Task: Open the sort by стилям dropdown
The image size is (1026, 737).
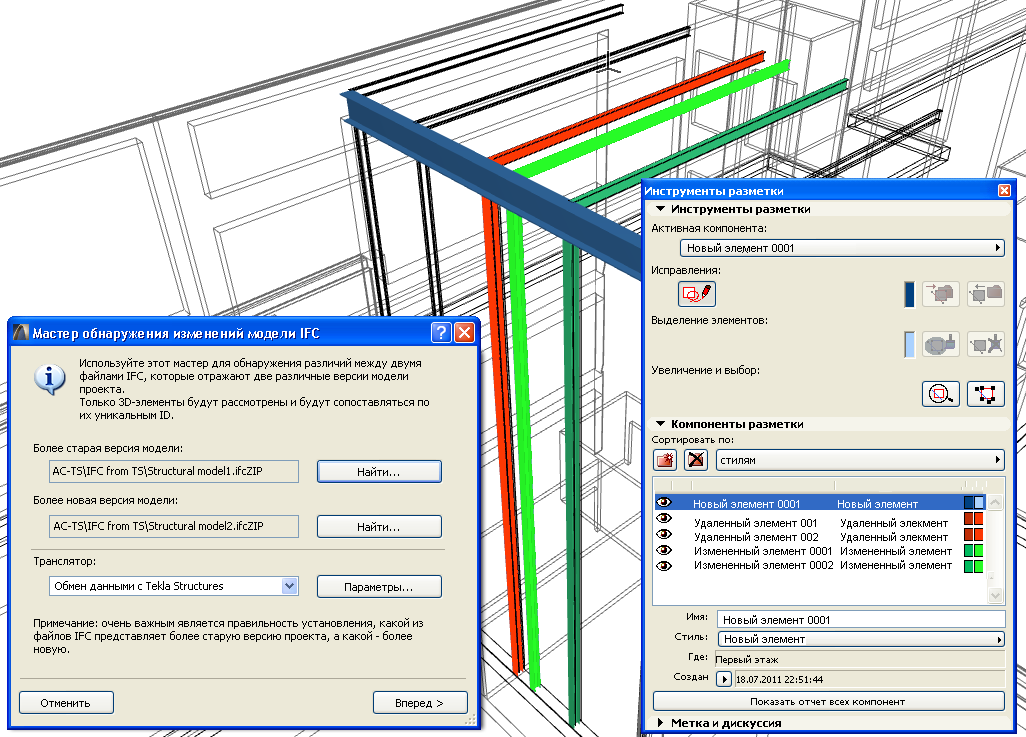Action: (x=860, y=460)
